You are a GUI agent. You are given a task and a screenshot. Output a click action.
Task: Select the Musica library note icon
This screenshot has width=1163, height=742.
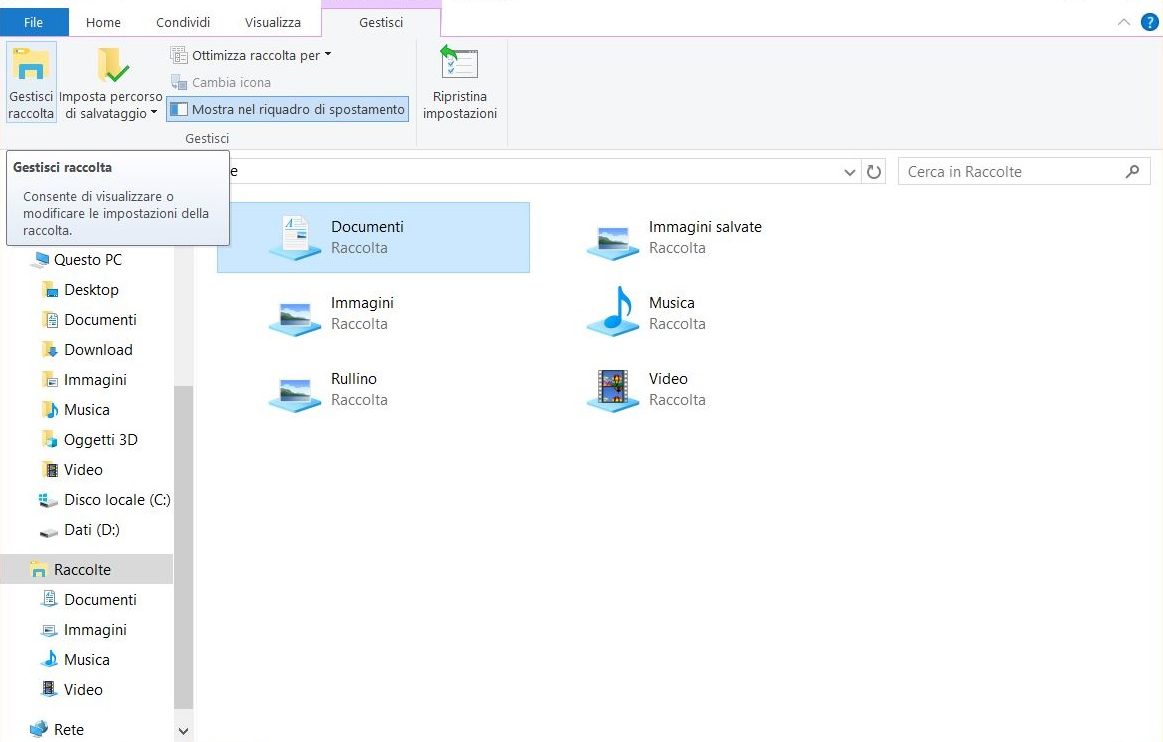[x=612, y=310]
